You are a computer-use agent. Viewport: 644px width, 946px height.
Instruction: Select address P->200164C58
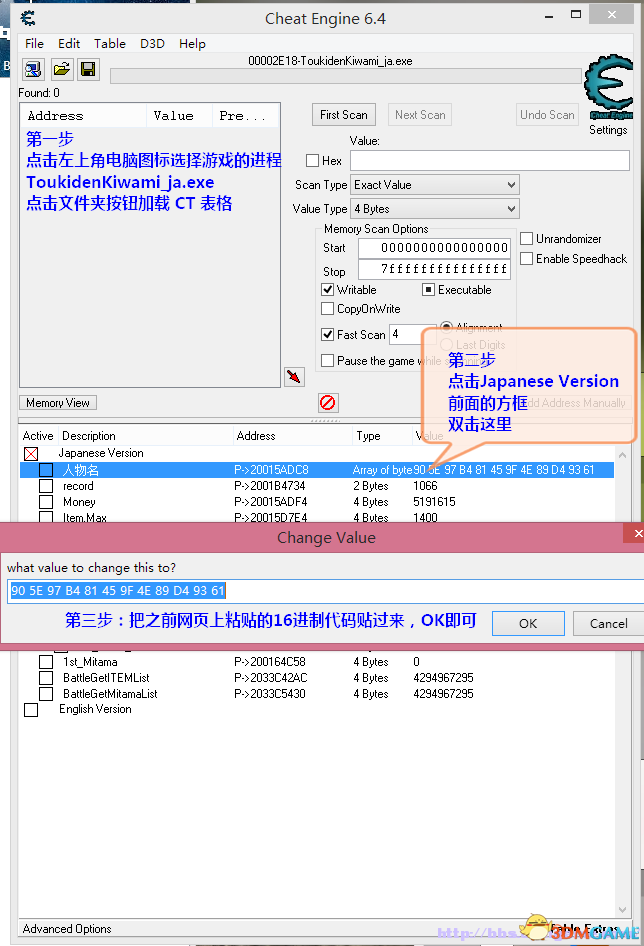(x=270, y=662)
